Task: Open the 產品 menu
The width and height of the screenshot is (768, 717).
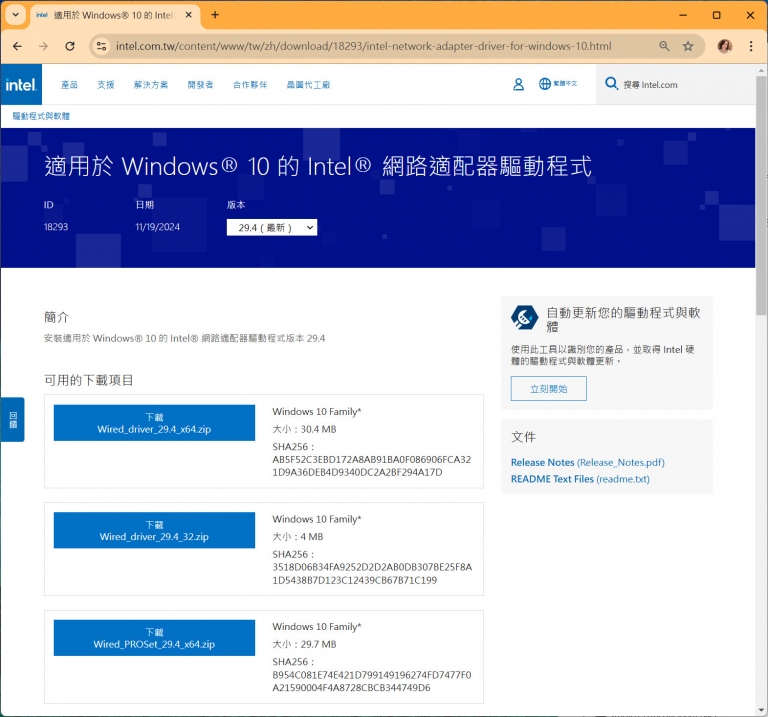Action: pyautogui.click(x=69, y=85)
